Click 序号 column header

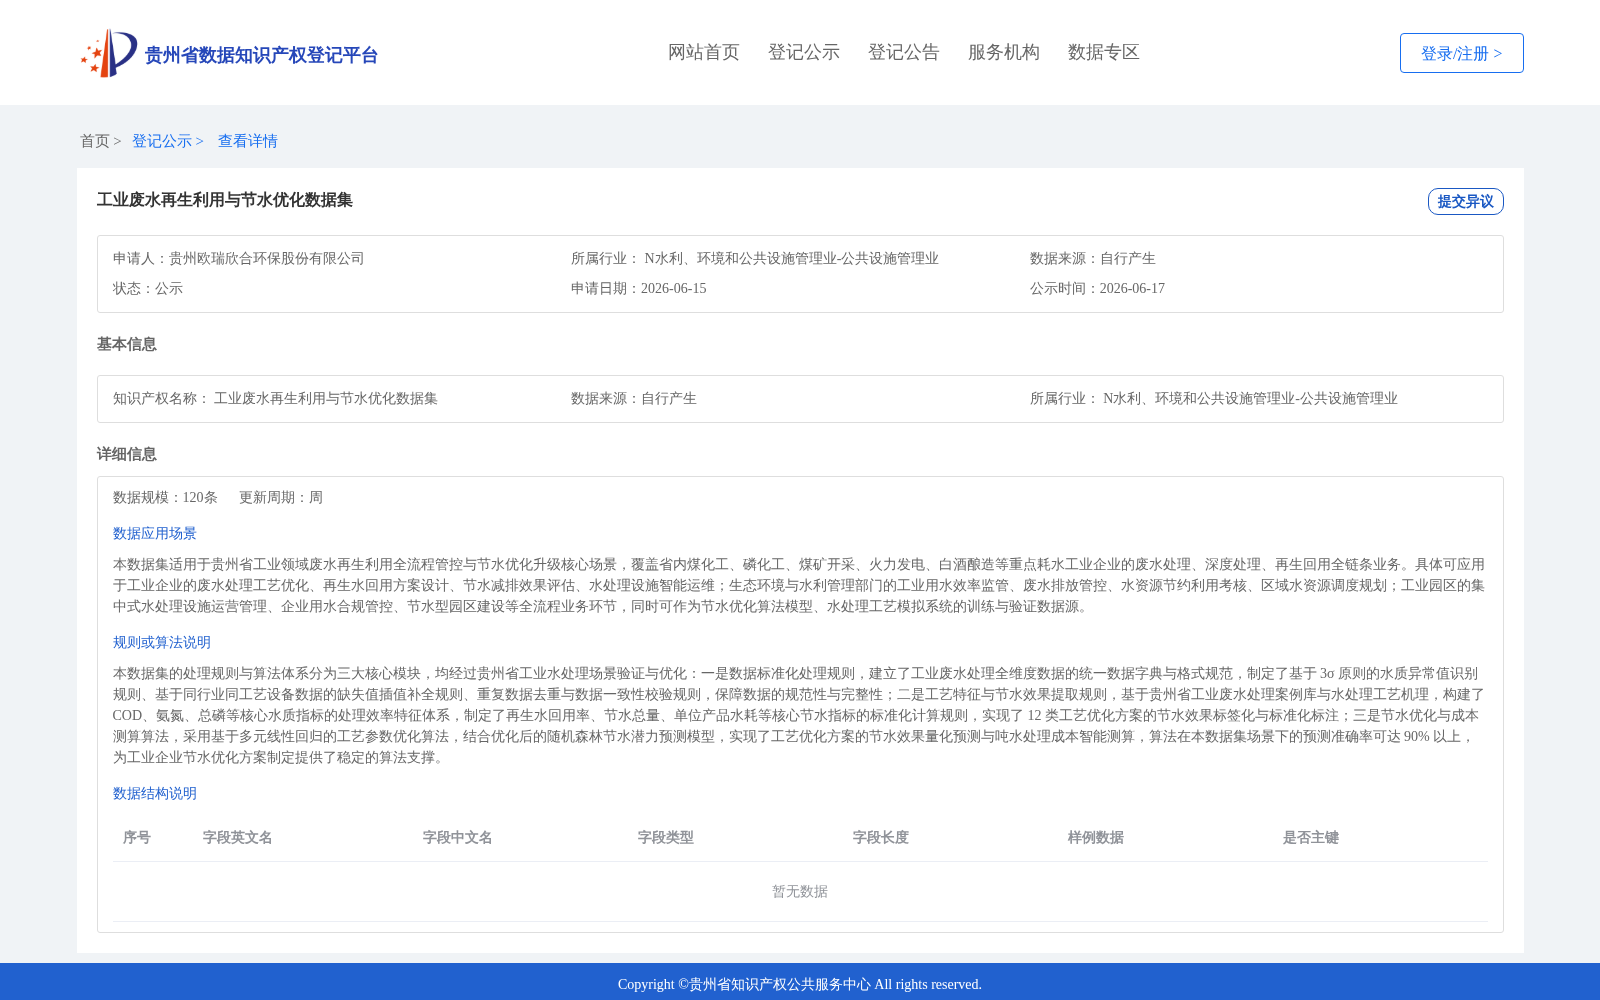[x=137, y=837]
